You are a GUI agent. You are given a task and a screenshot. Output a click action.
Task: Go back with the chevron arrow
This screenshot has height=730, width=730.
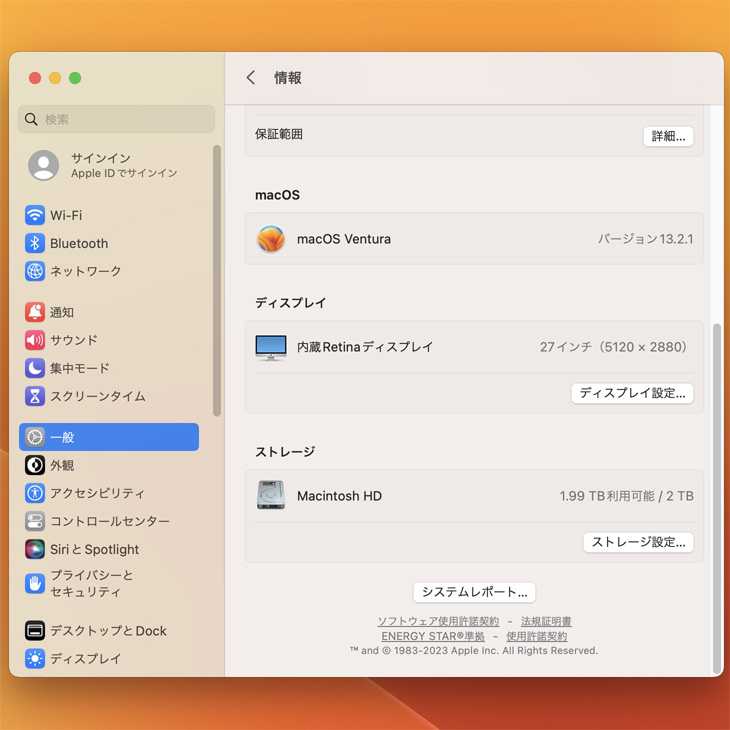251,78
